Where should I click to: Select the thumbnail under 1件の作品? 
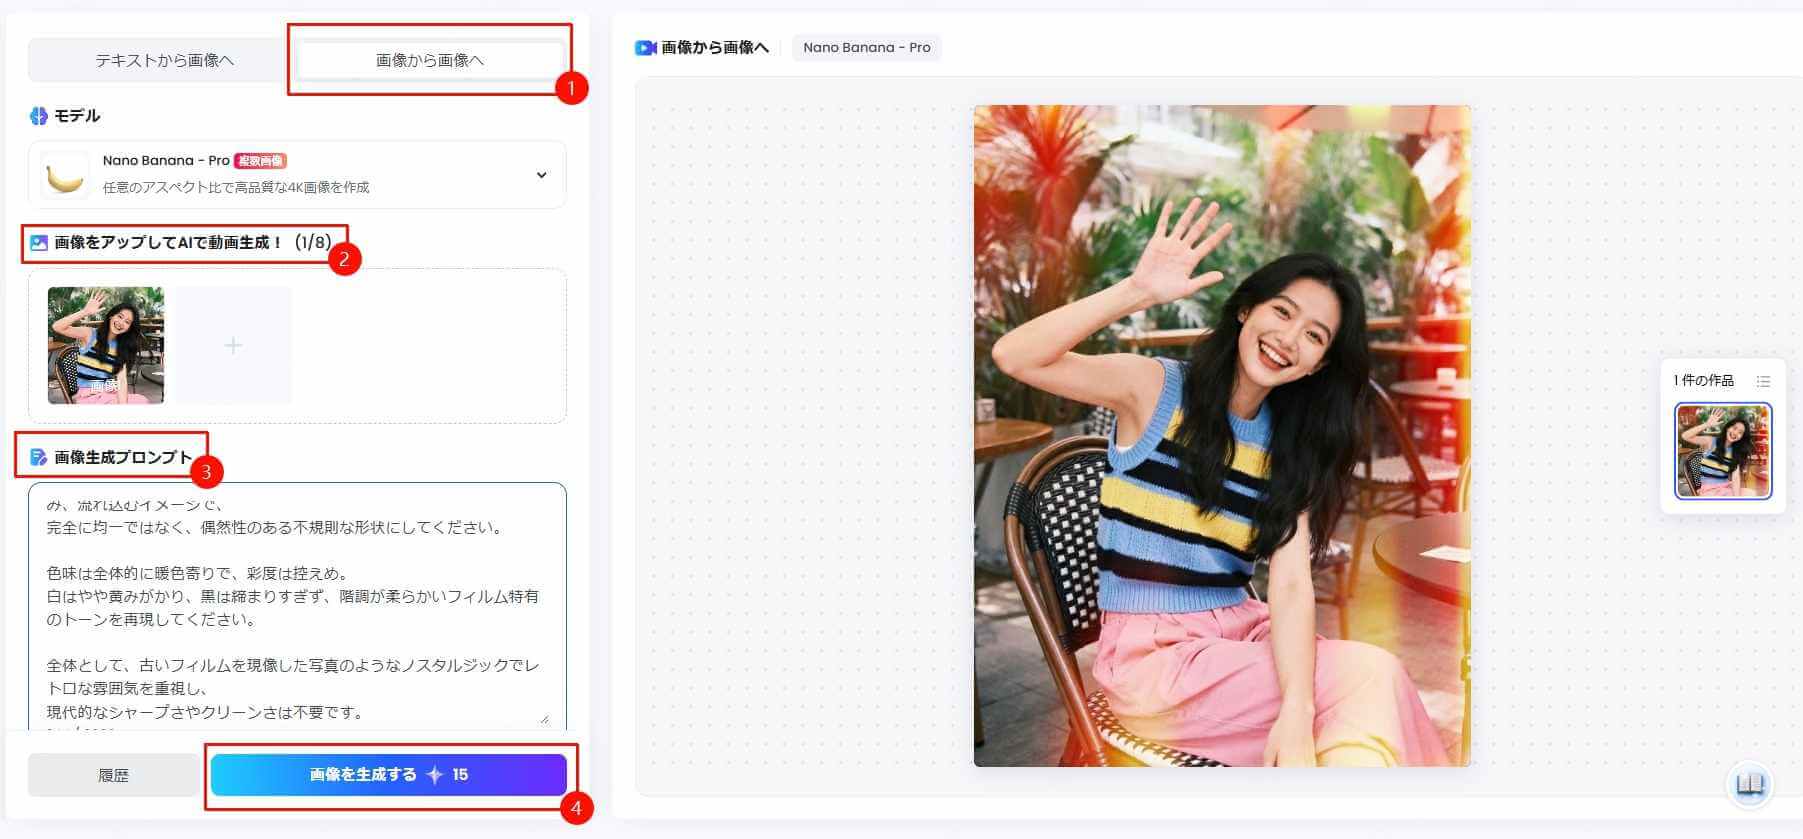coord(1722,451)
